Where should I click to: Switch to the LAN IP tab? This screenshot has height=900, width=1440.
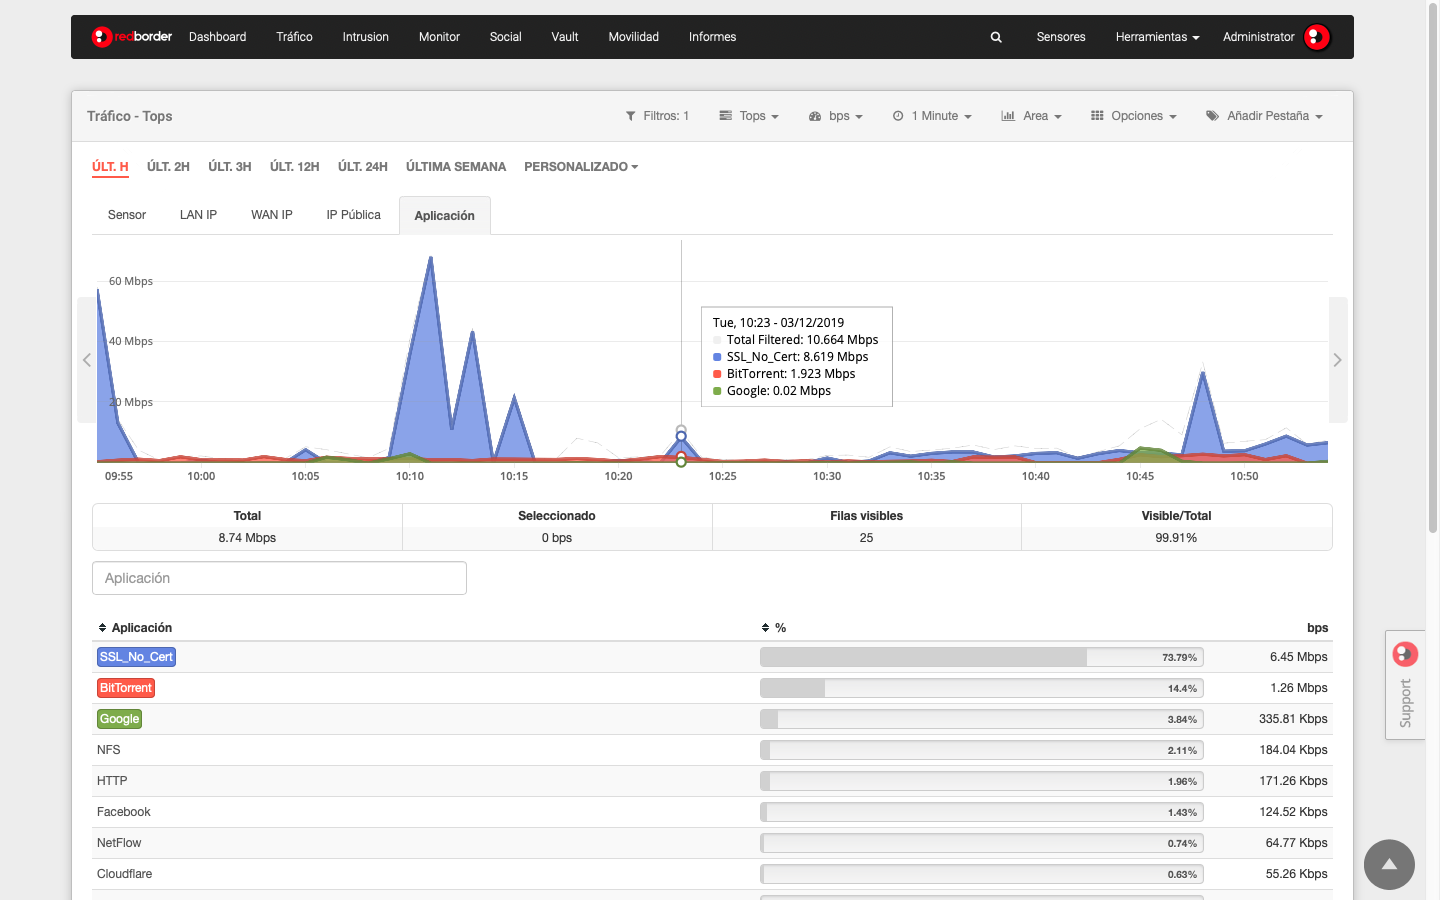198,215
